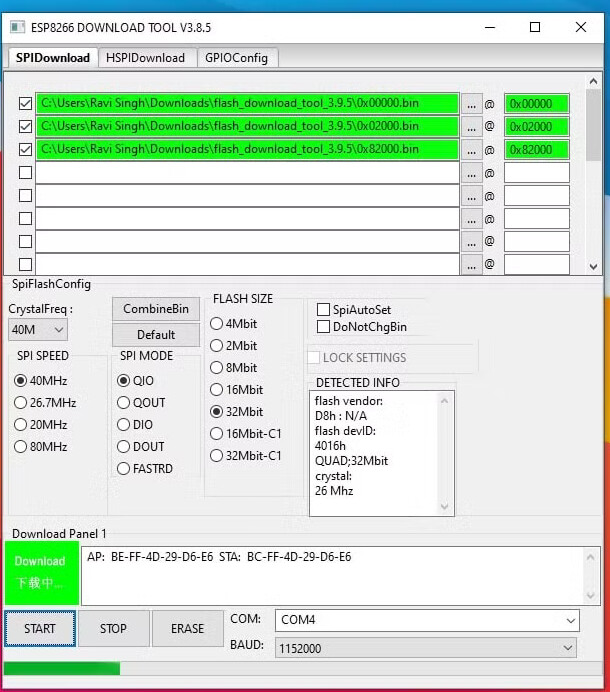
Task: Choose FASTRD SPI mode
Action: [x=124, y=469]
